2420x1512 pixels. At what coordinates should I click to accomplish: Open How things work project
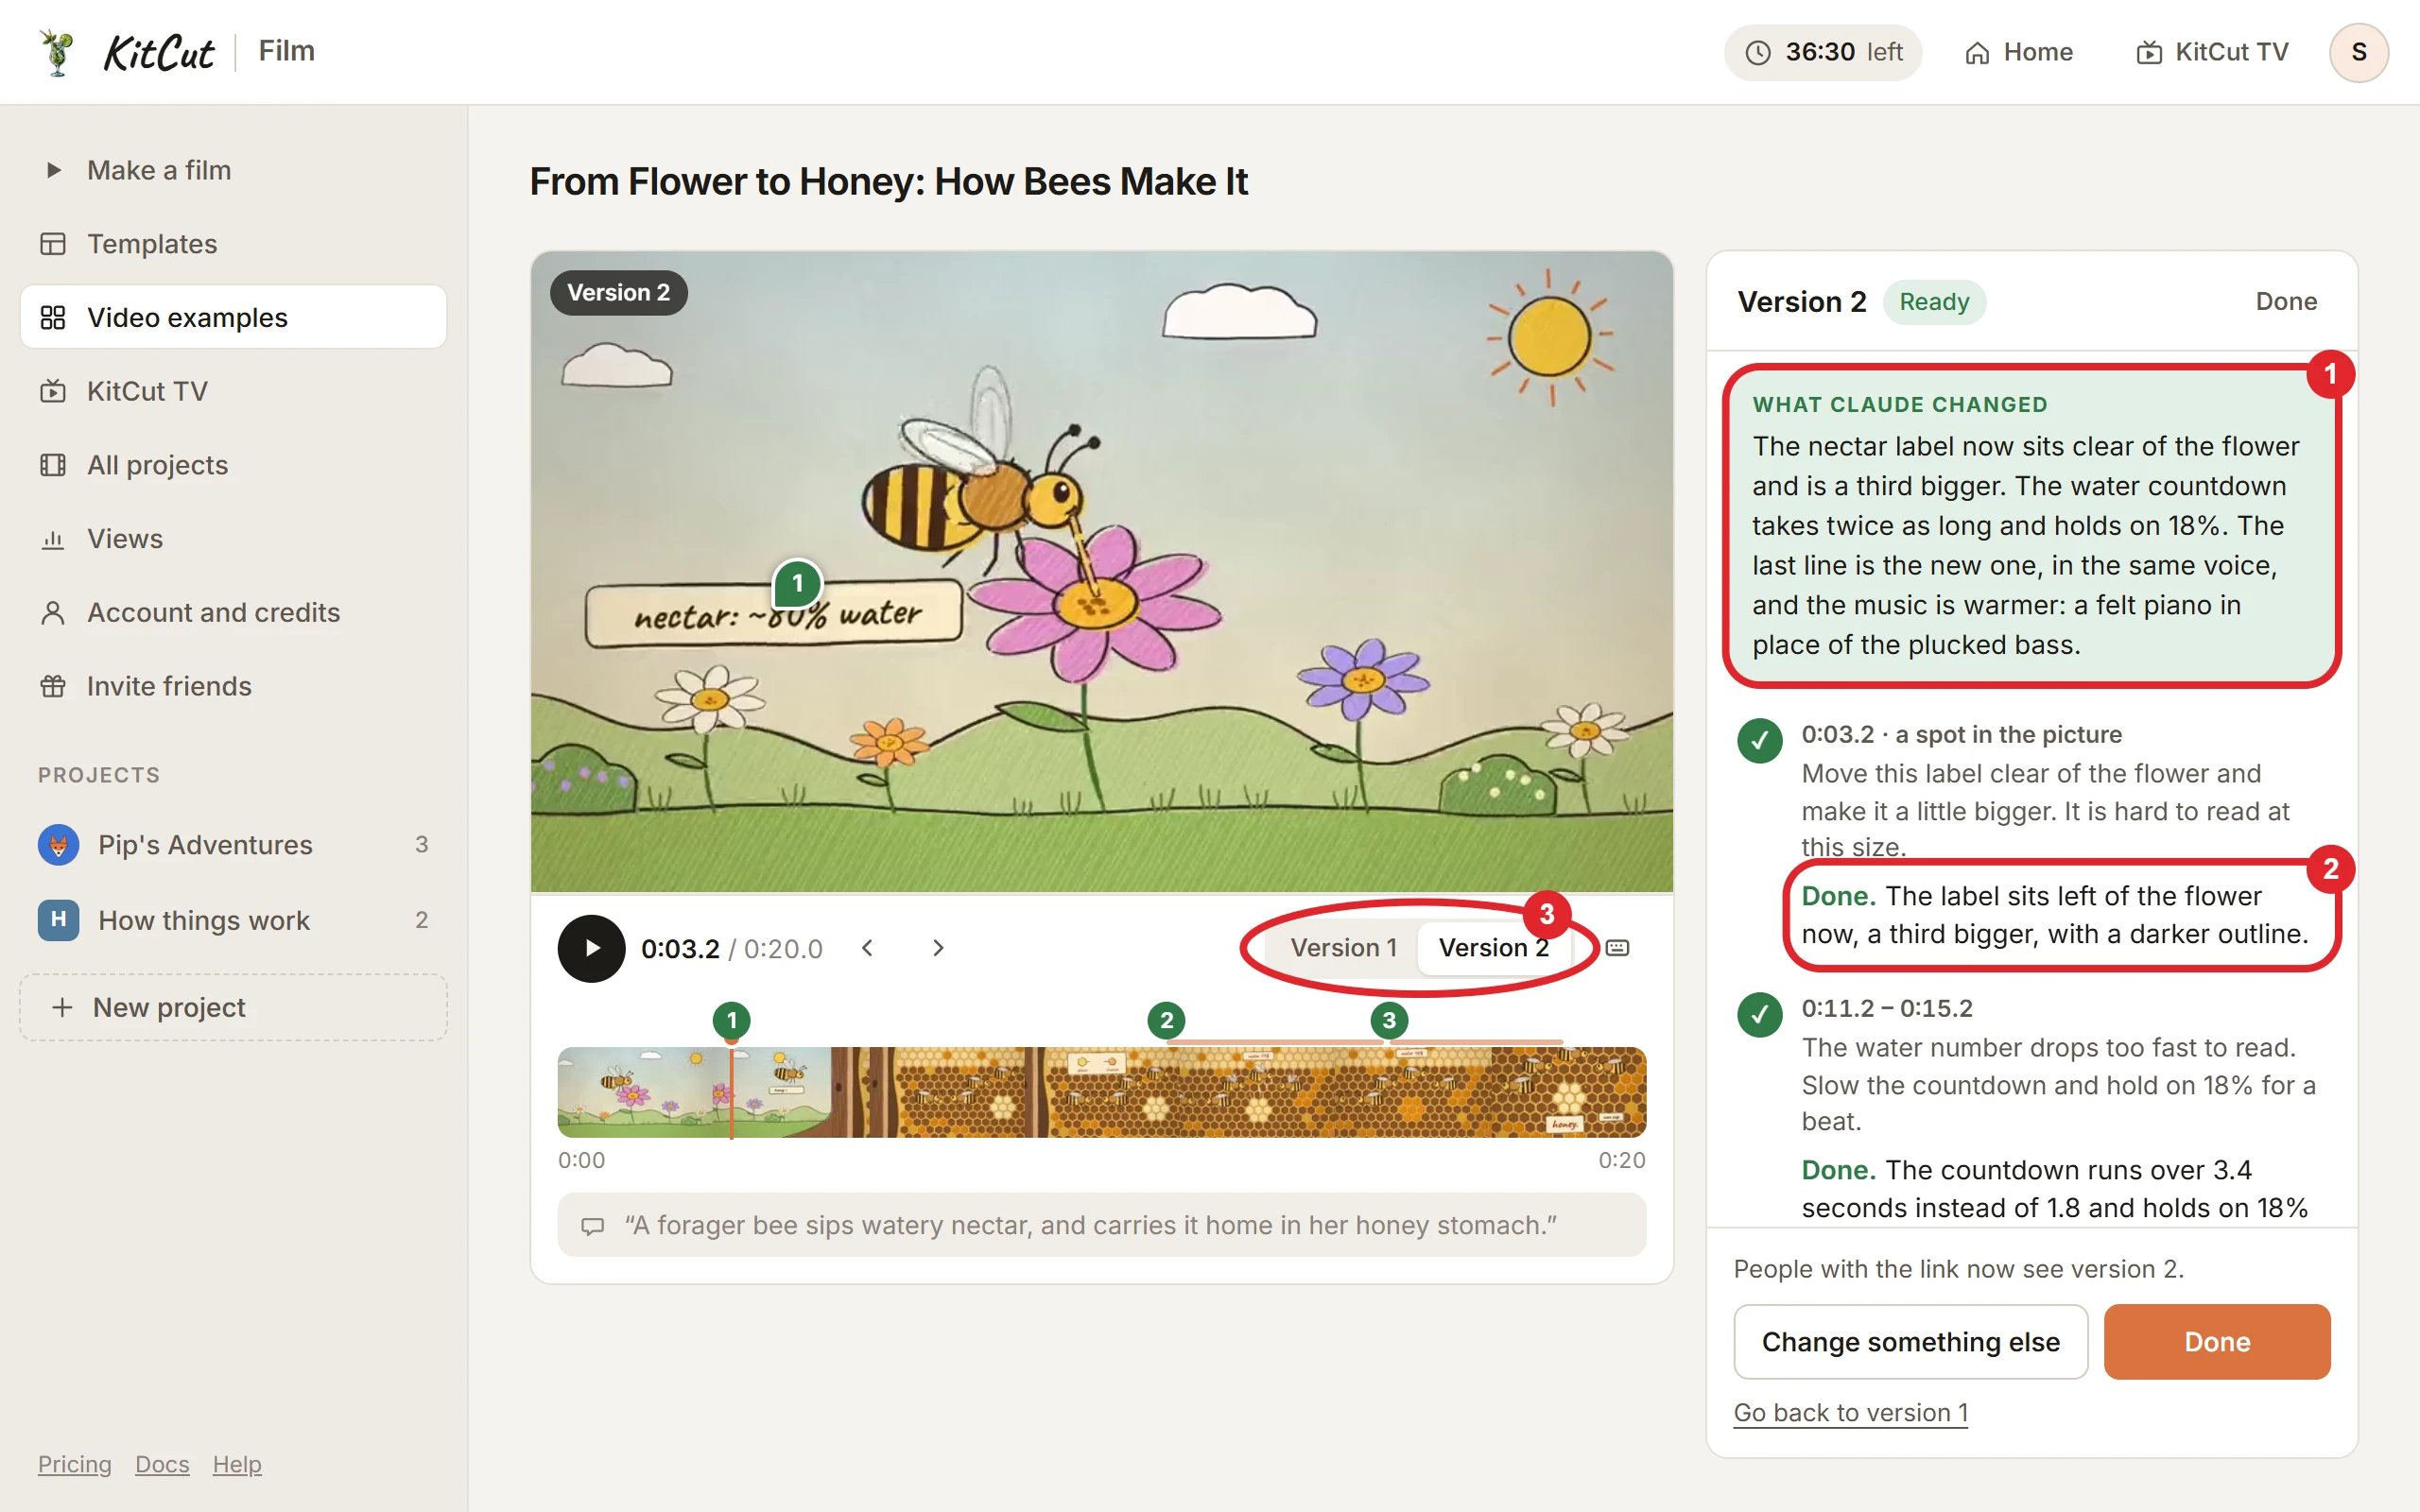pos(233,920)
